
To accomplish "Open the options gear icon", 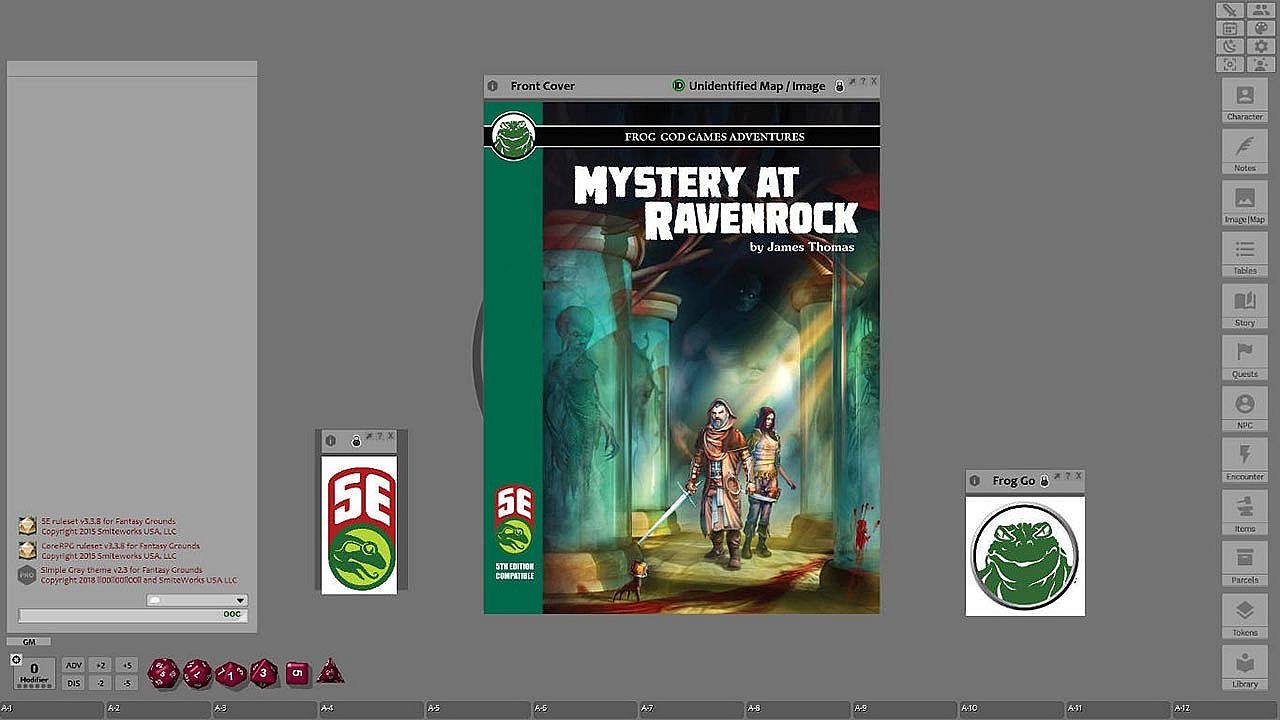I will [1261, 47].
